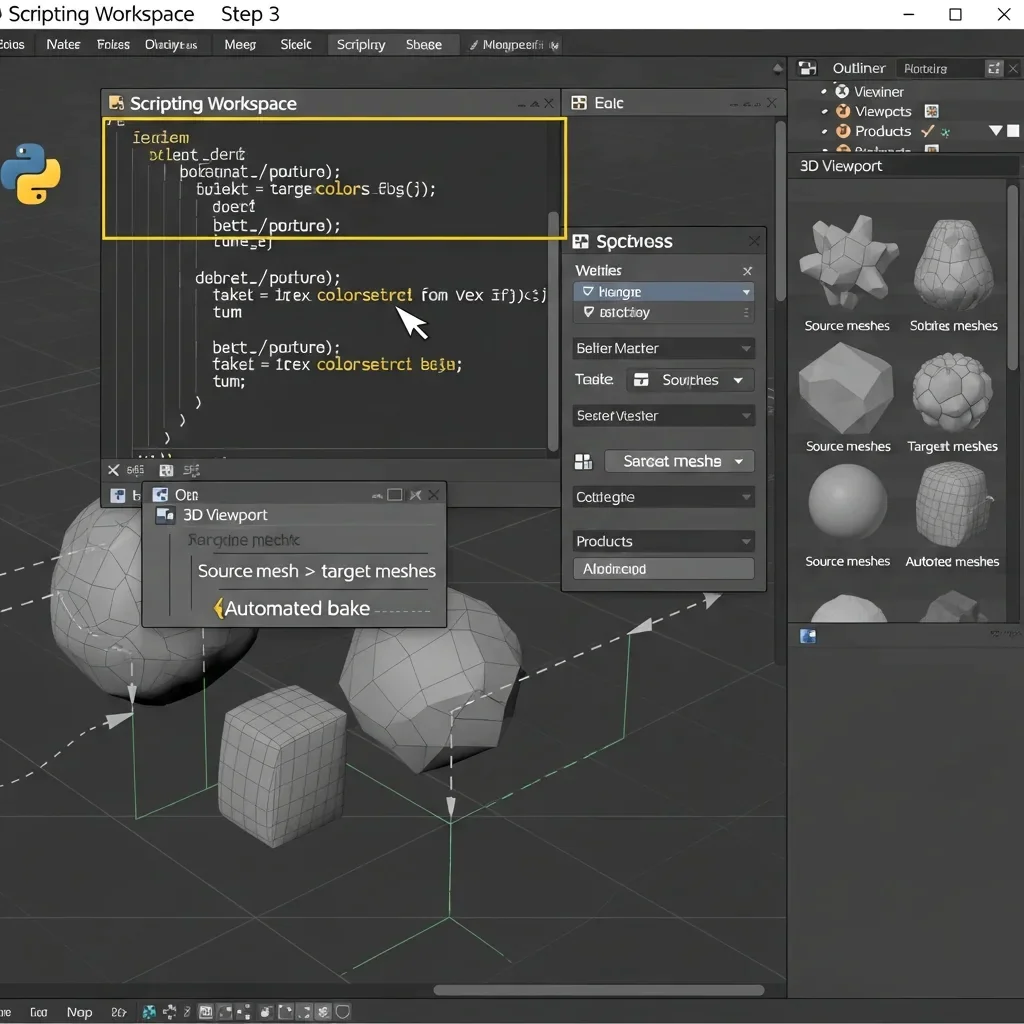Toggle the Viewpcts row restriction icon
Screen dimensions: 1024x1024
(931, 112)
